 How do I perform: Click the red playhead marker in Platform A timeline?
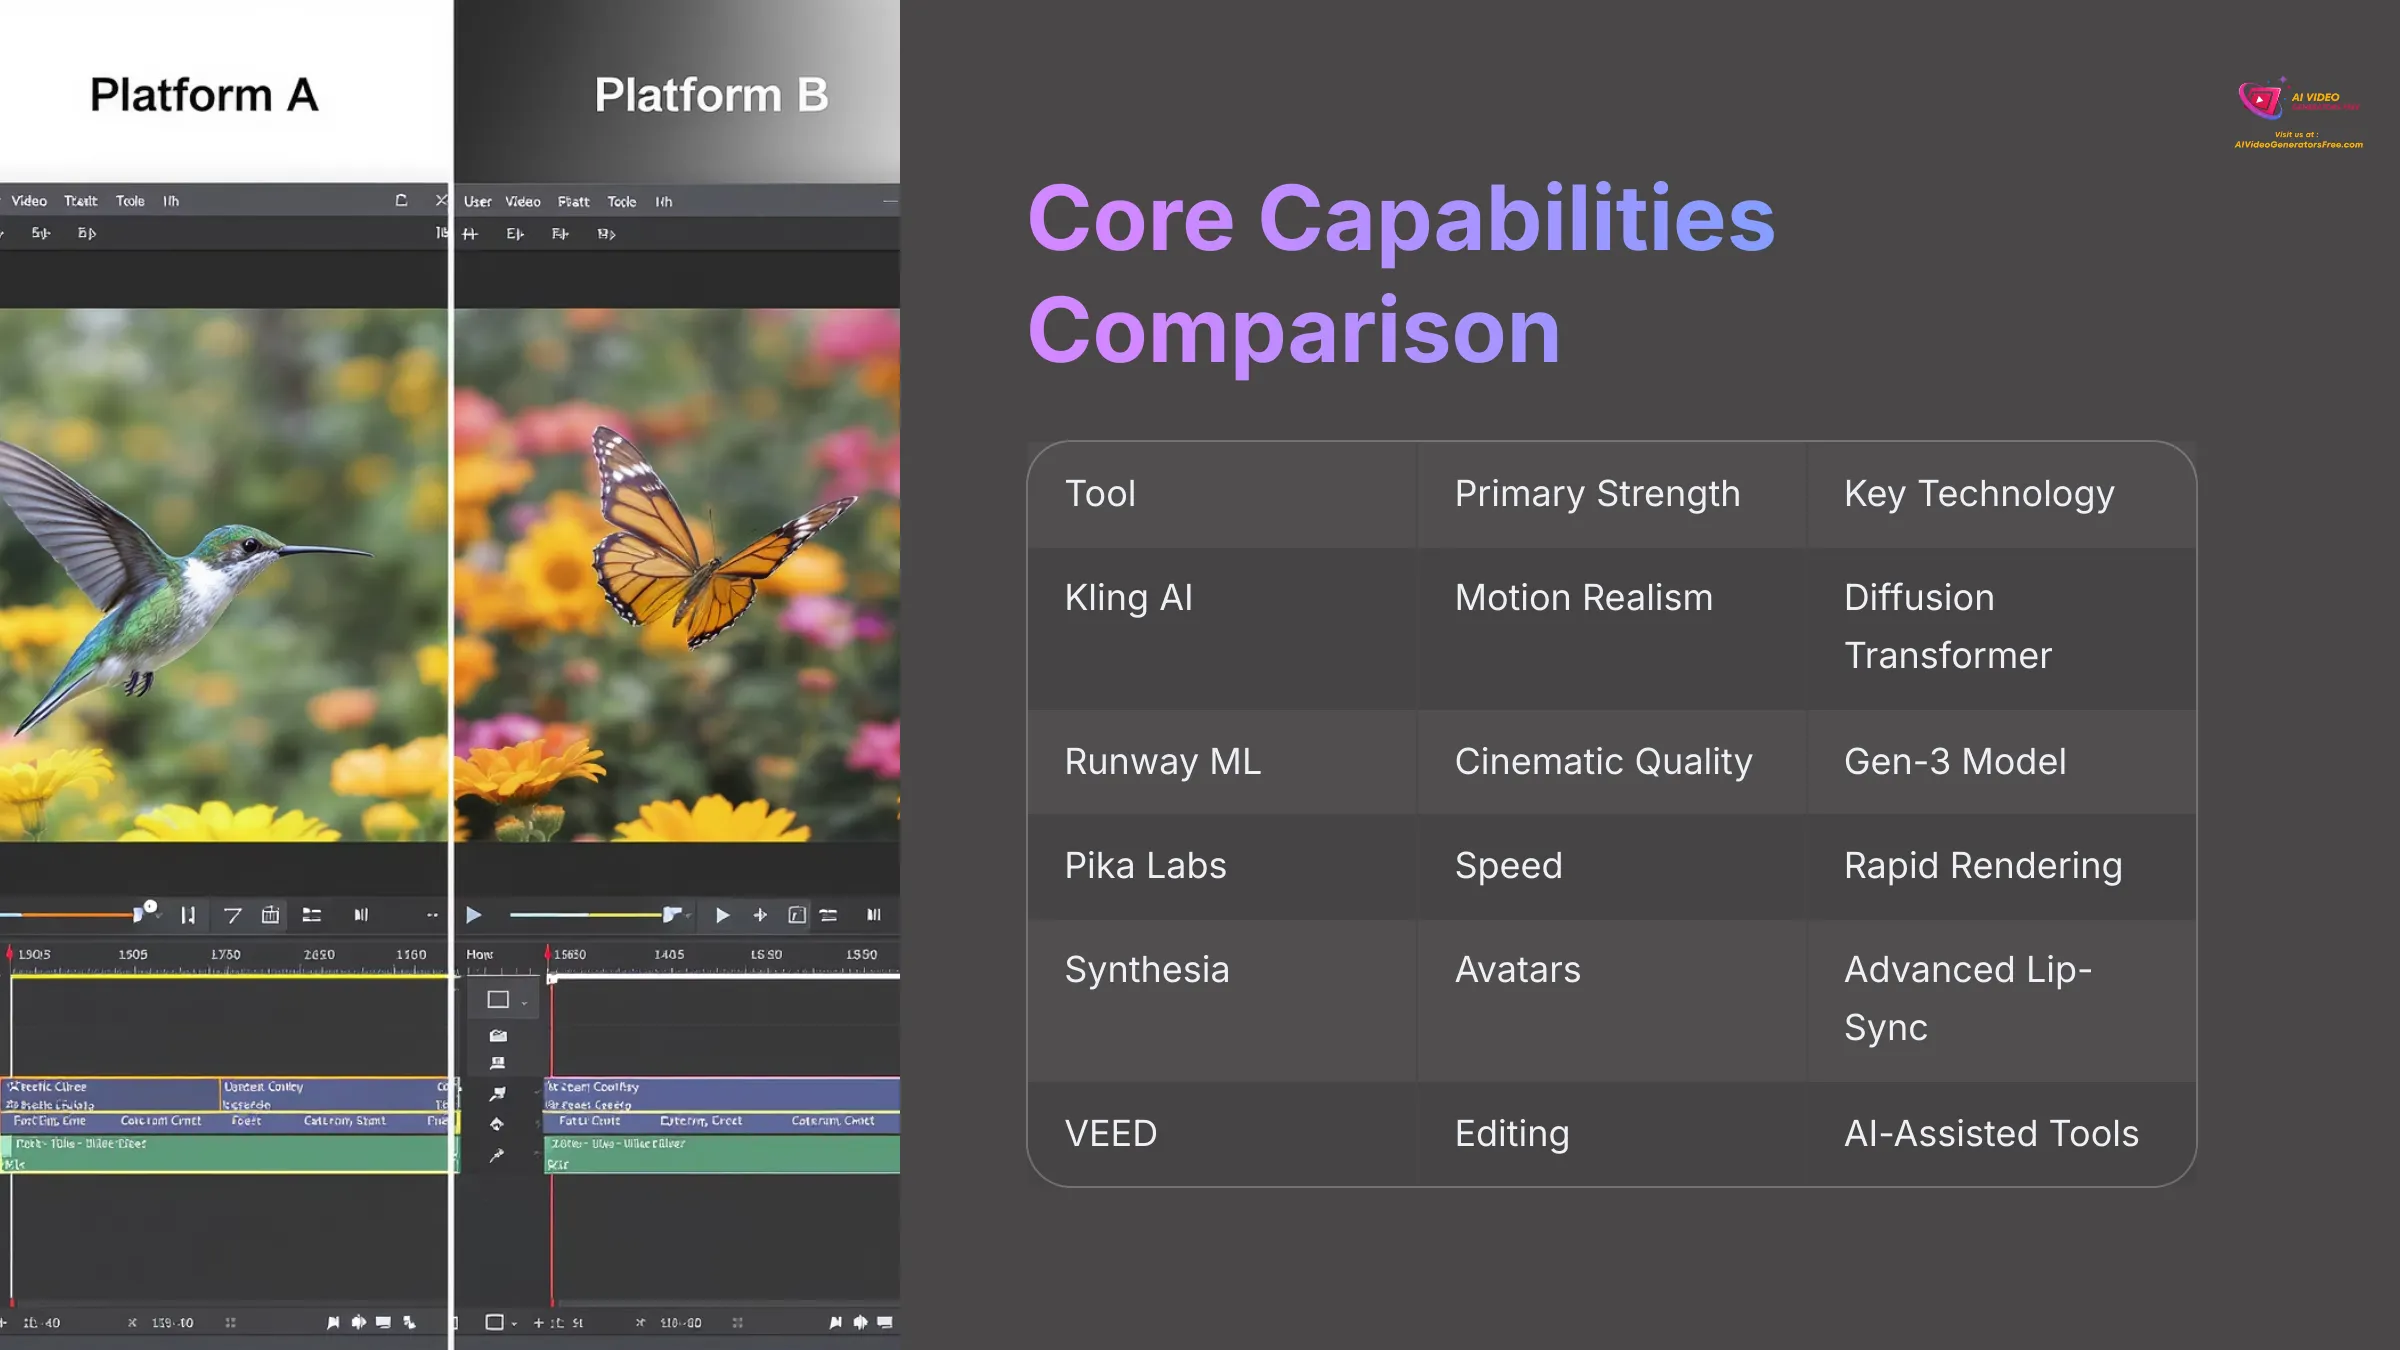10,955
